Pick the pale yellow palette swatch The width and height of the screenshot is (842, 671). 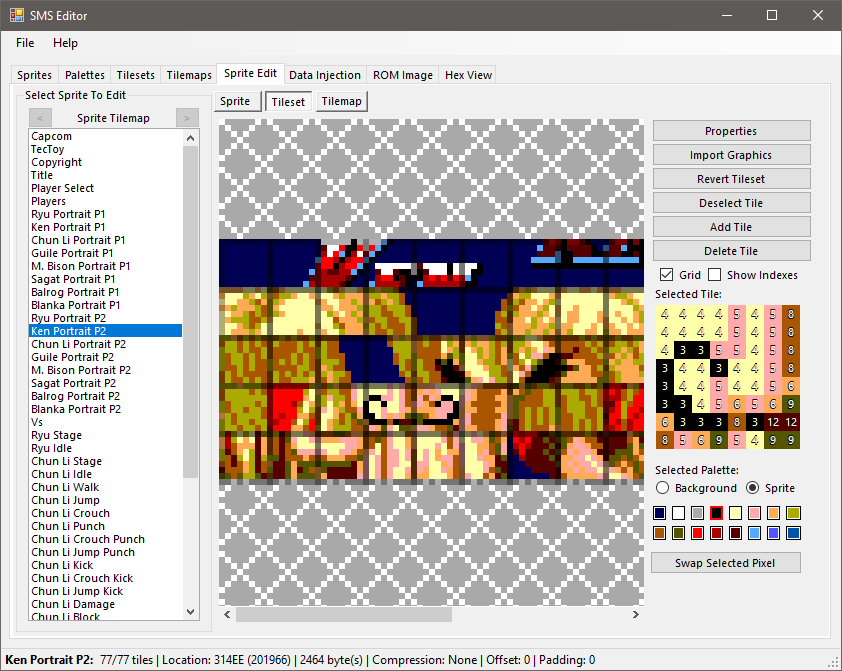[x=736, y=513]
